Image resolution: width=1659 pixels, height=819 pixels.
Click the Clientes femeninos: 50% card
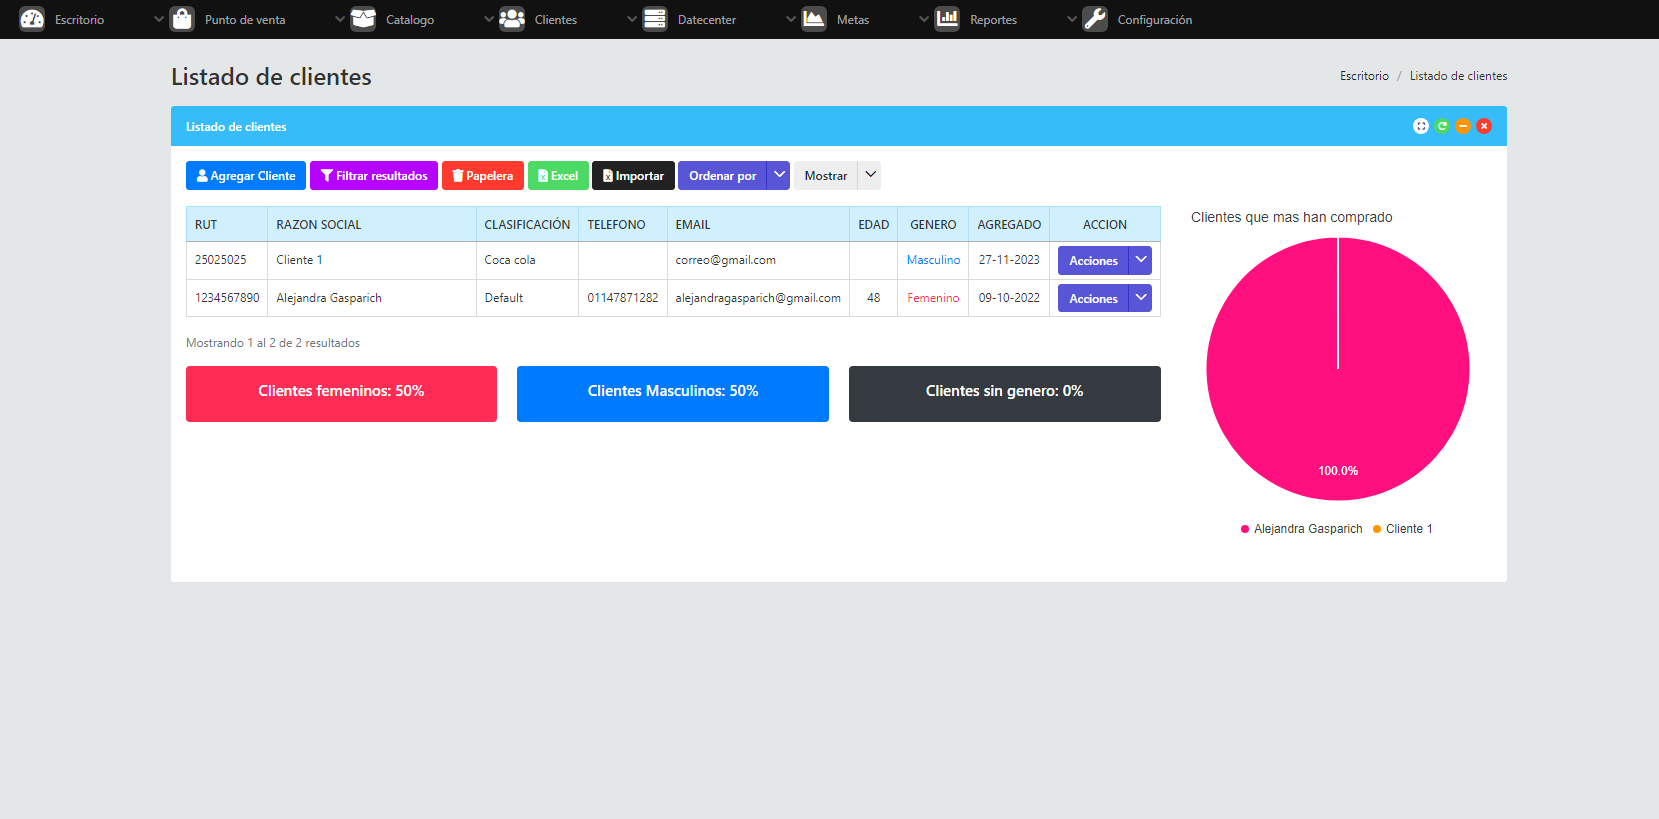(x=341, y=394)
